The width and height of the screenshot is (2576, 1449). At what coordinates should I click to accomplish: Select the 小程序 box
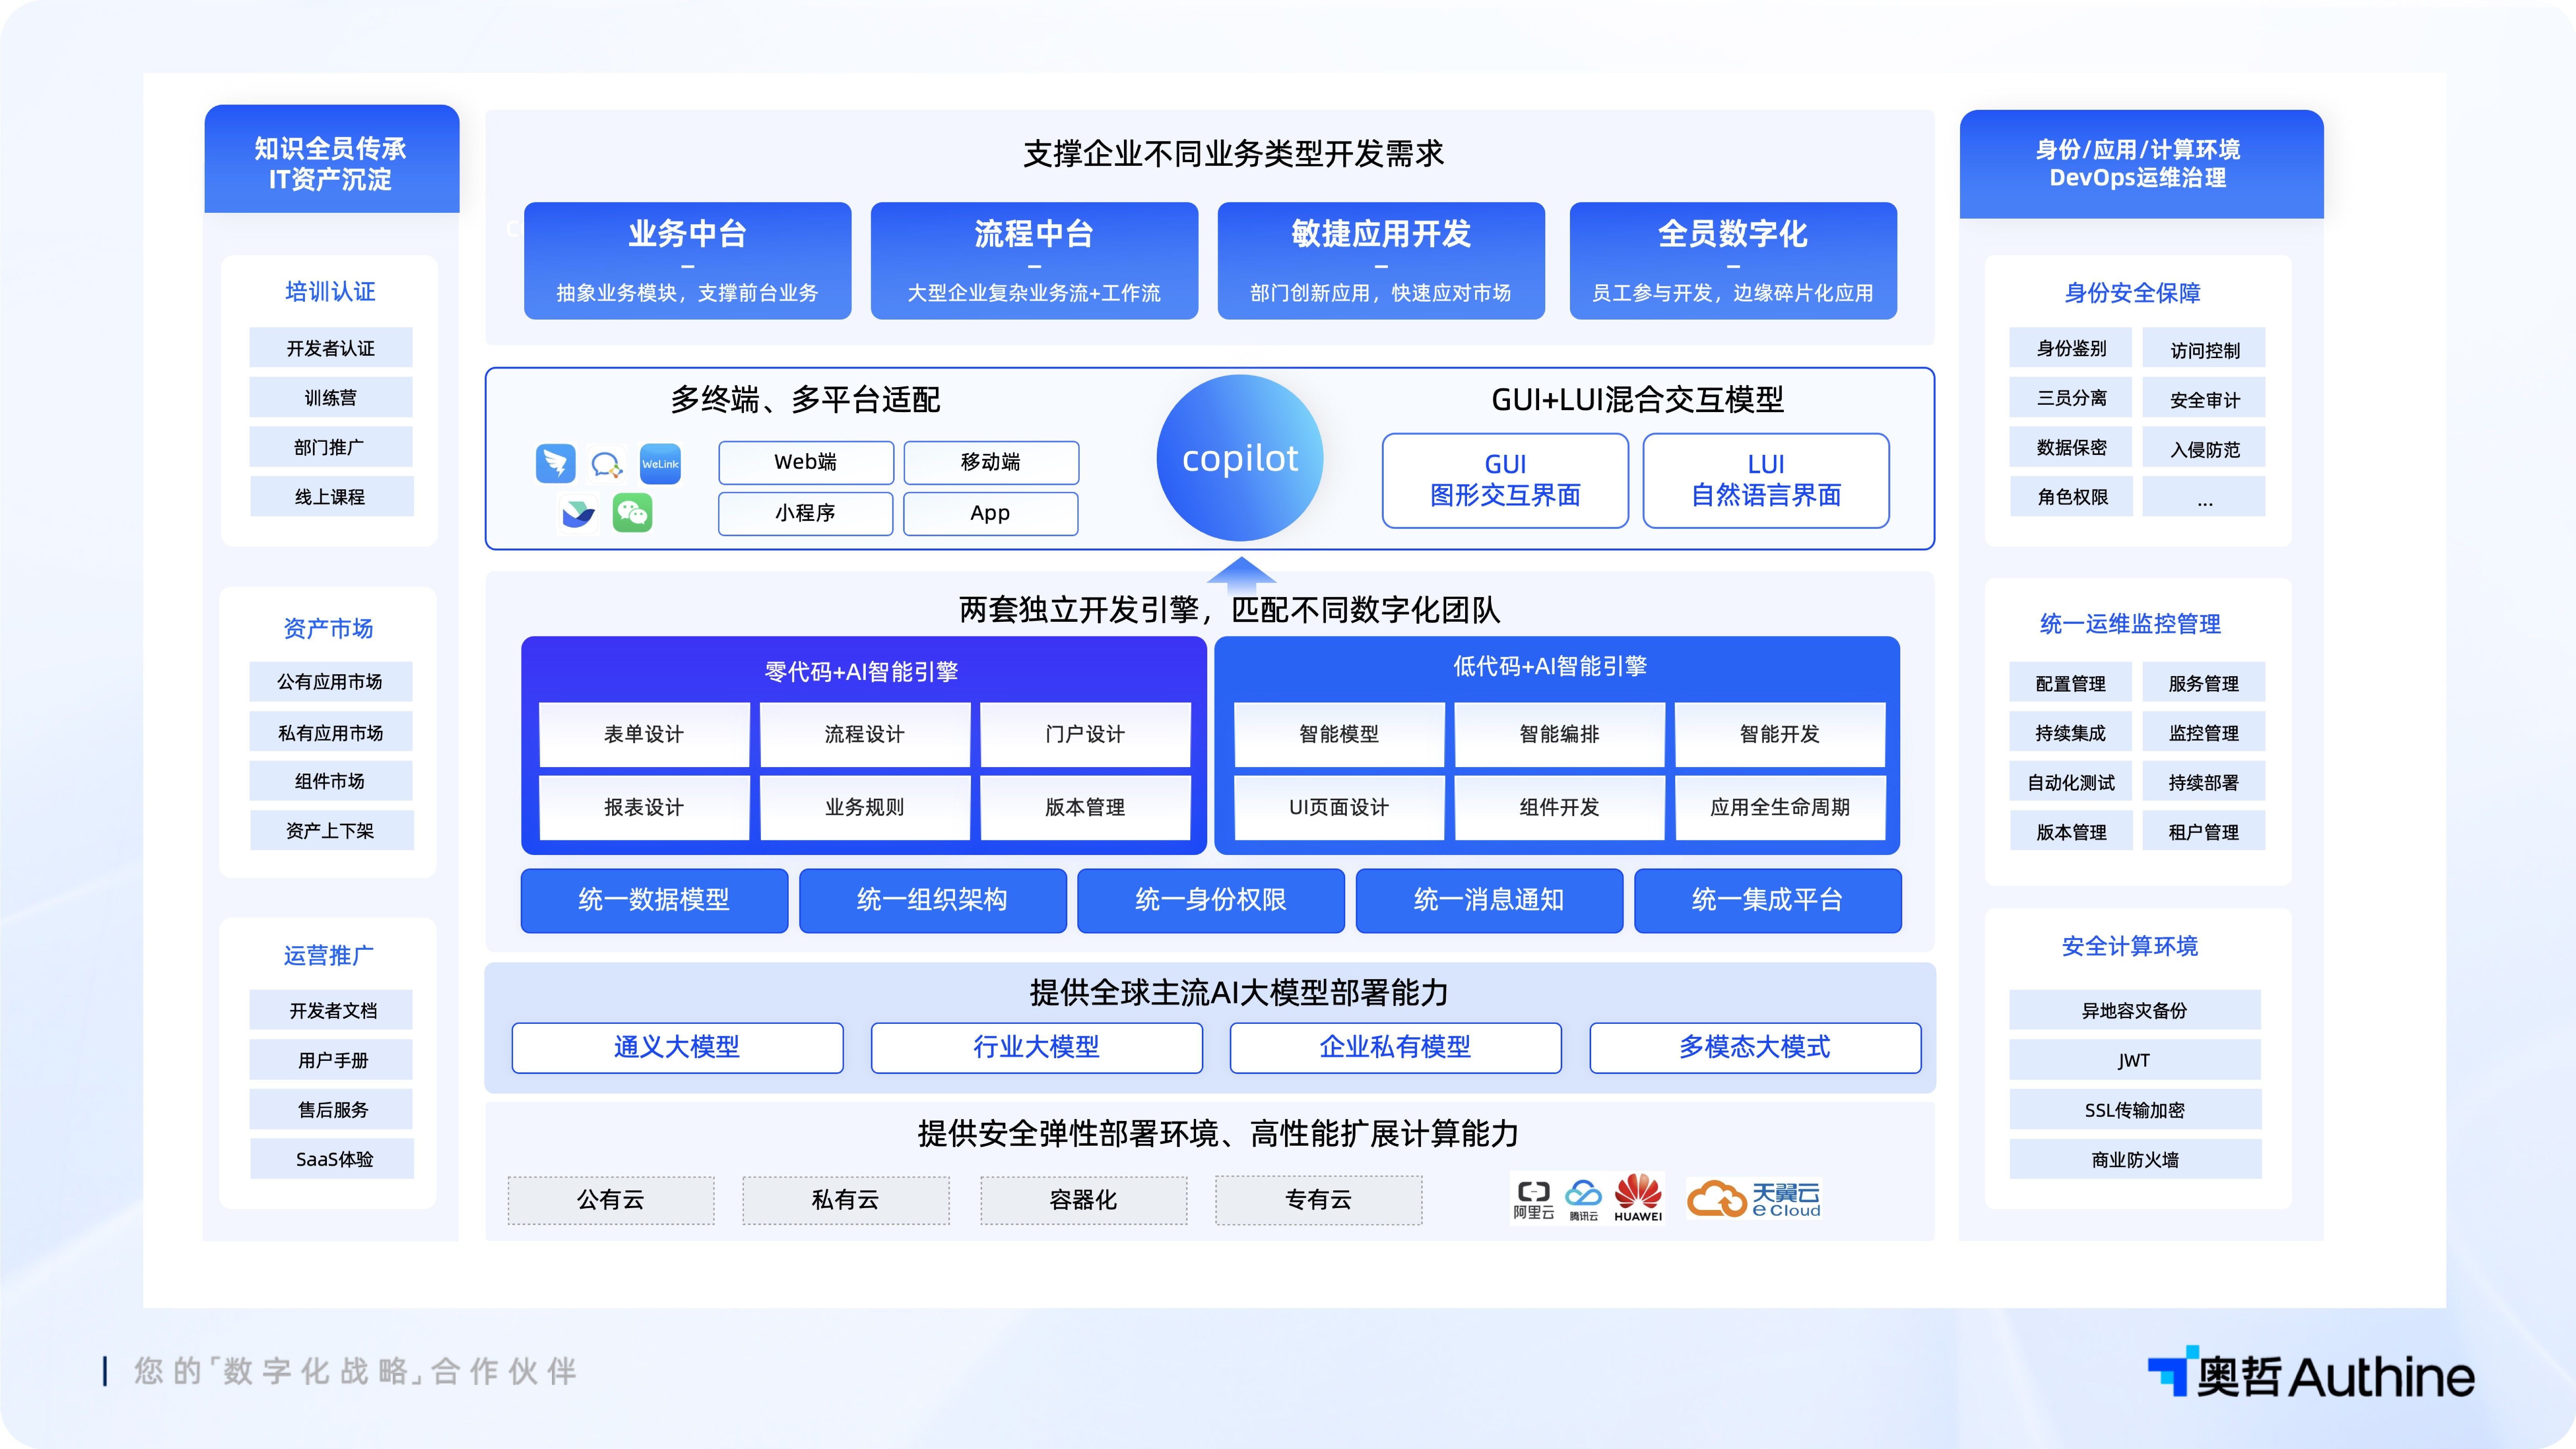[x=805, y=513]
